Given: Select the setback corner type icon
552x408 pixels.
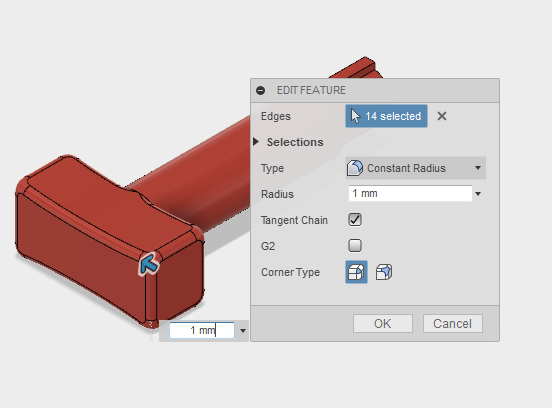Looking at the screenshot, I should pyautogui.click(x=384, y=272).
